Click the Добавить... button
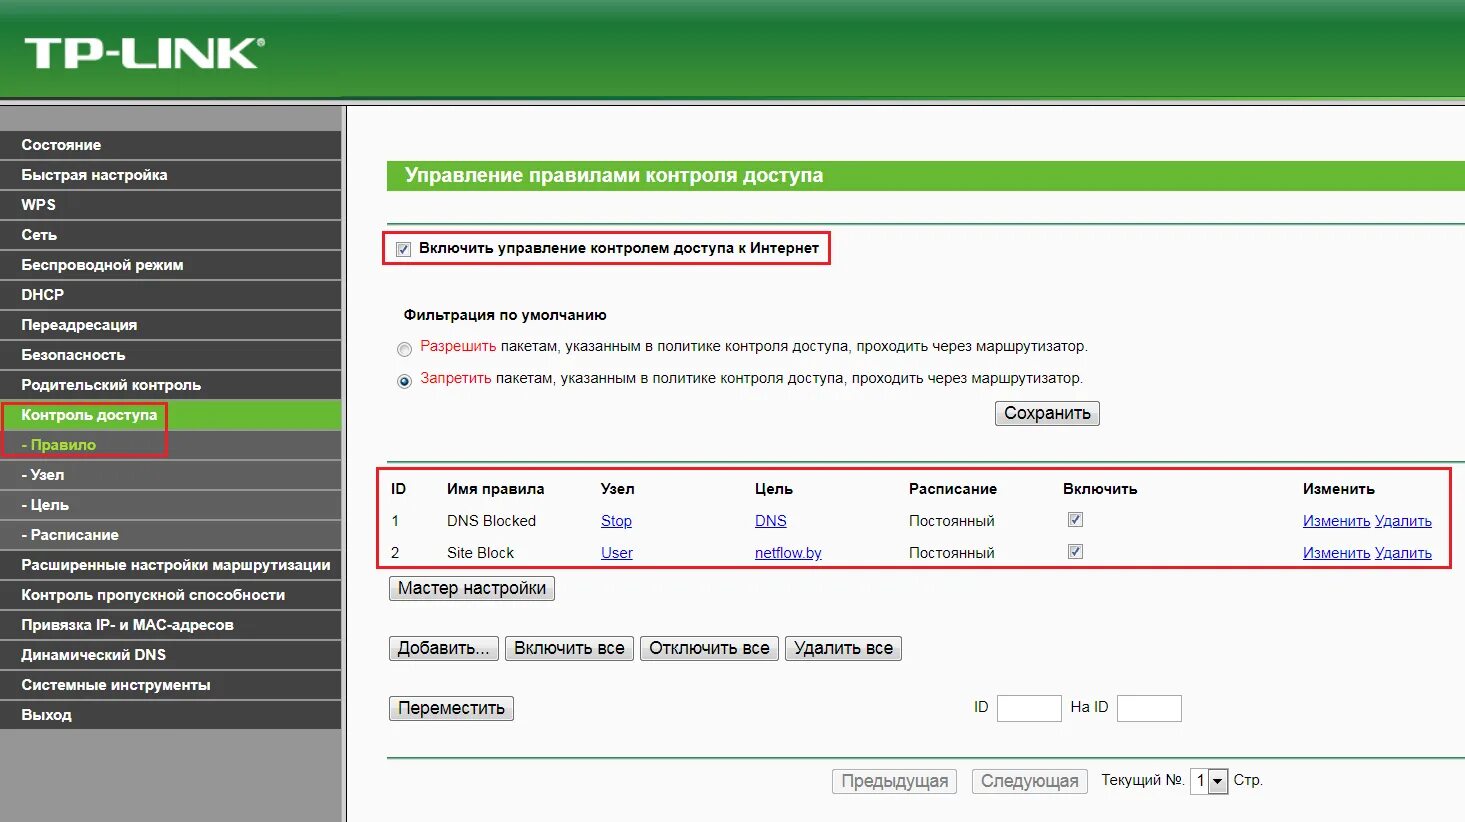1465x822 pixels. [444, 648]
